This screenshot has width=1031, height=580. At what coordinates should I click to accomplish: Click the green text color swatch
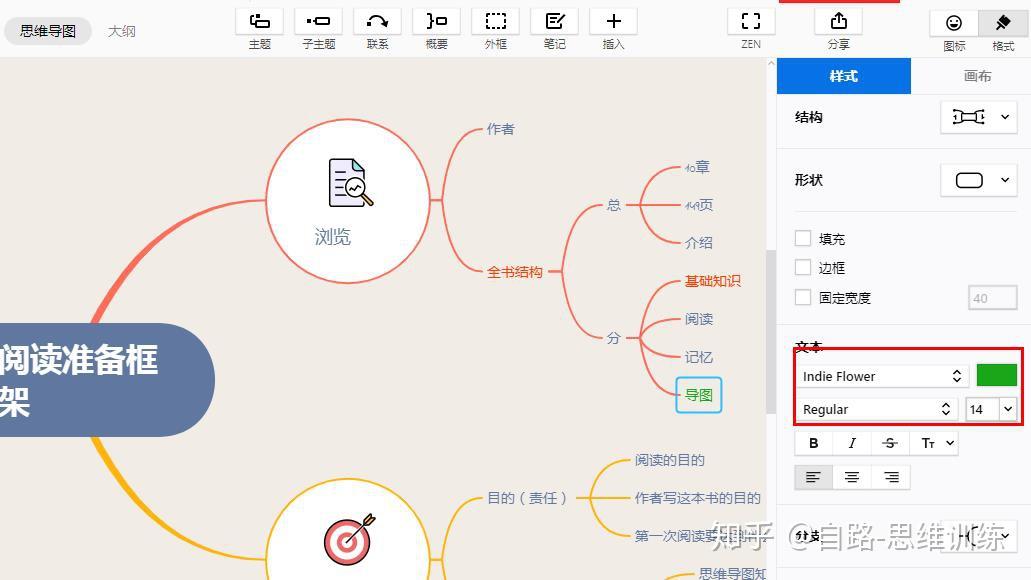(997, 375)
